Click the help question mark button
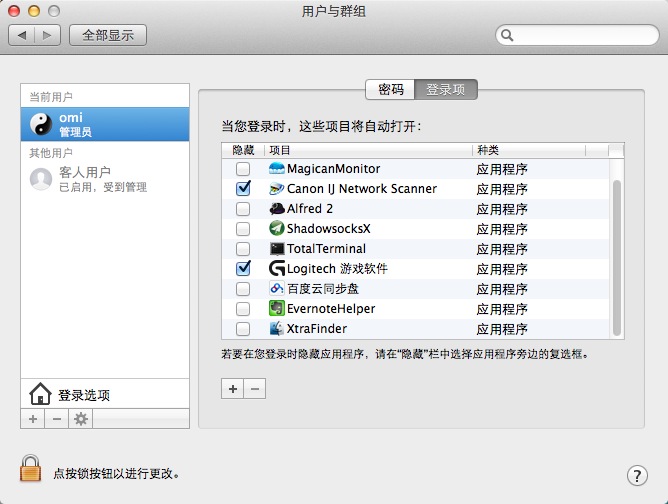This screenshot has height=504, width=668. (637, 475)
